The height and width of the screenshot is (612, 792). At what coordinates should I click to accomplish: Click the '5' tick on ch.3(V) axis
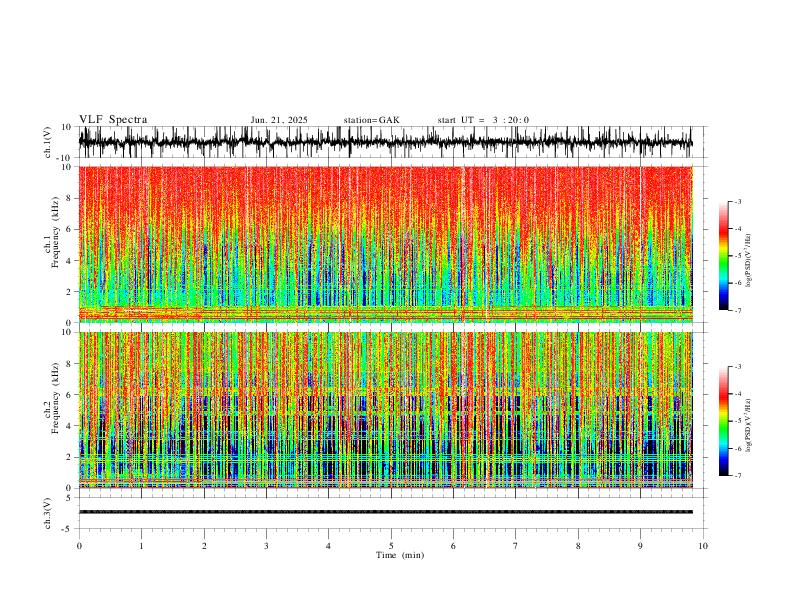[x=70, y=498]
